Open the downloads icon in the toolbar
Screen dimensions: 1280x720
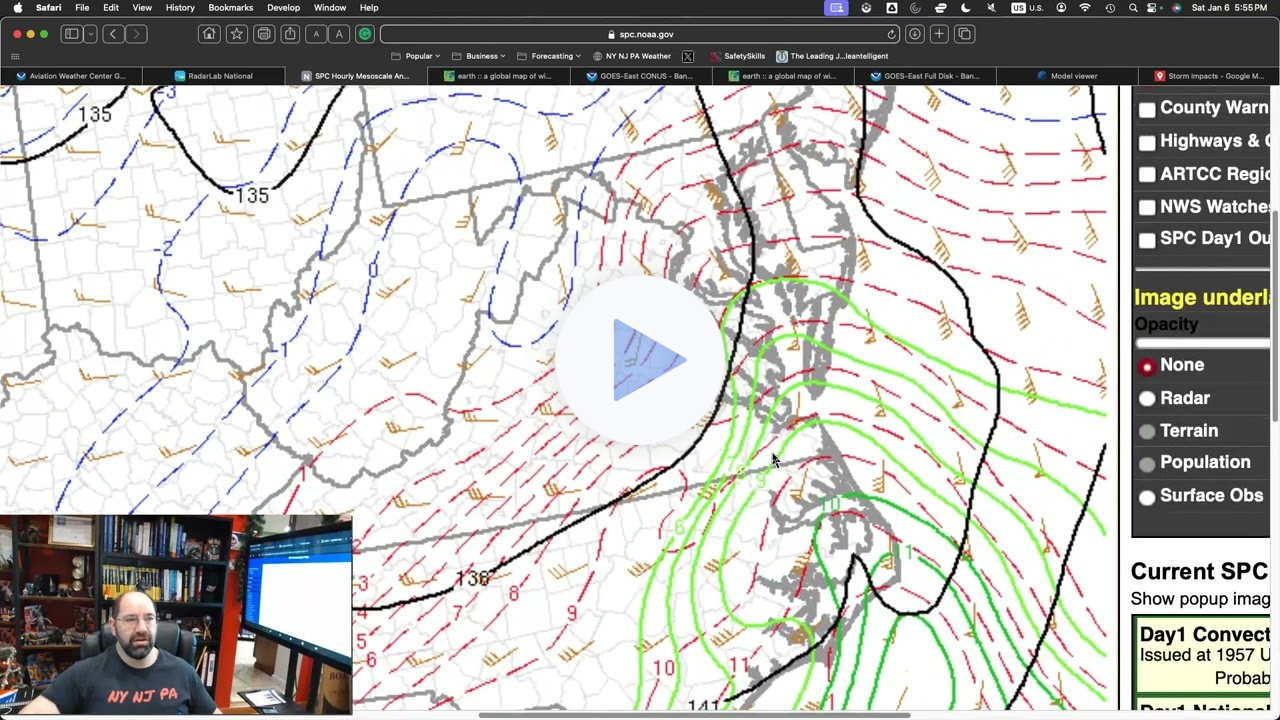(914, 33)
